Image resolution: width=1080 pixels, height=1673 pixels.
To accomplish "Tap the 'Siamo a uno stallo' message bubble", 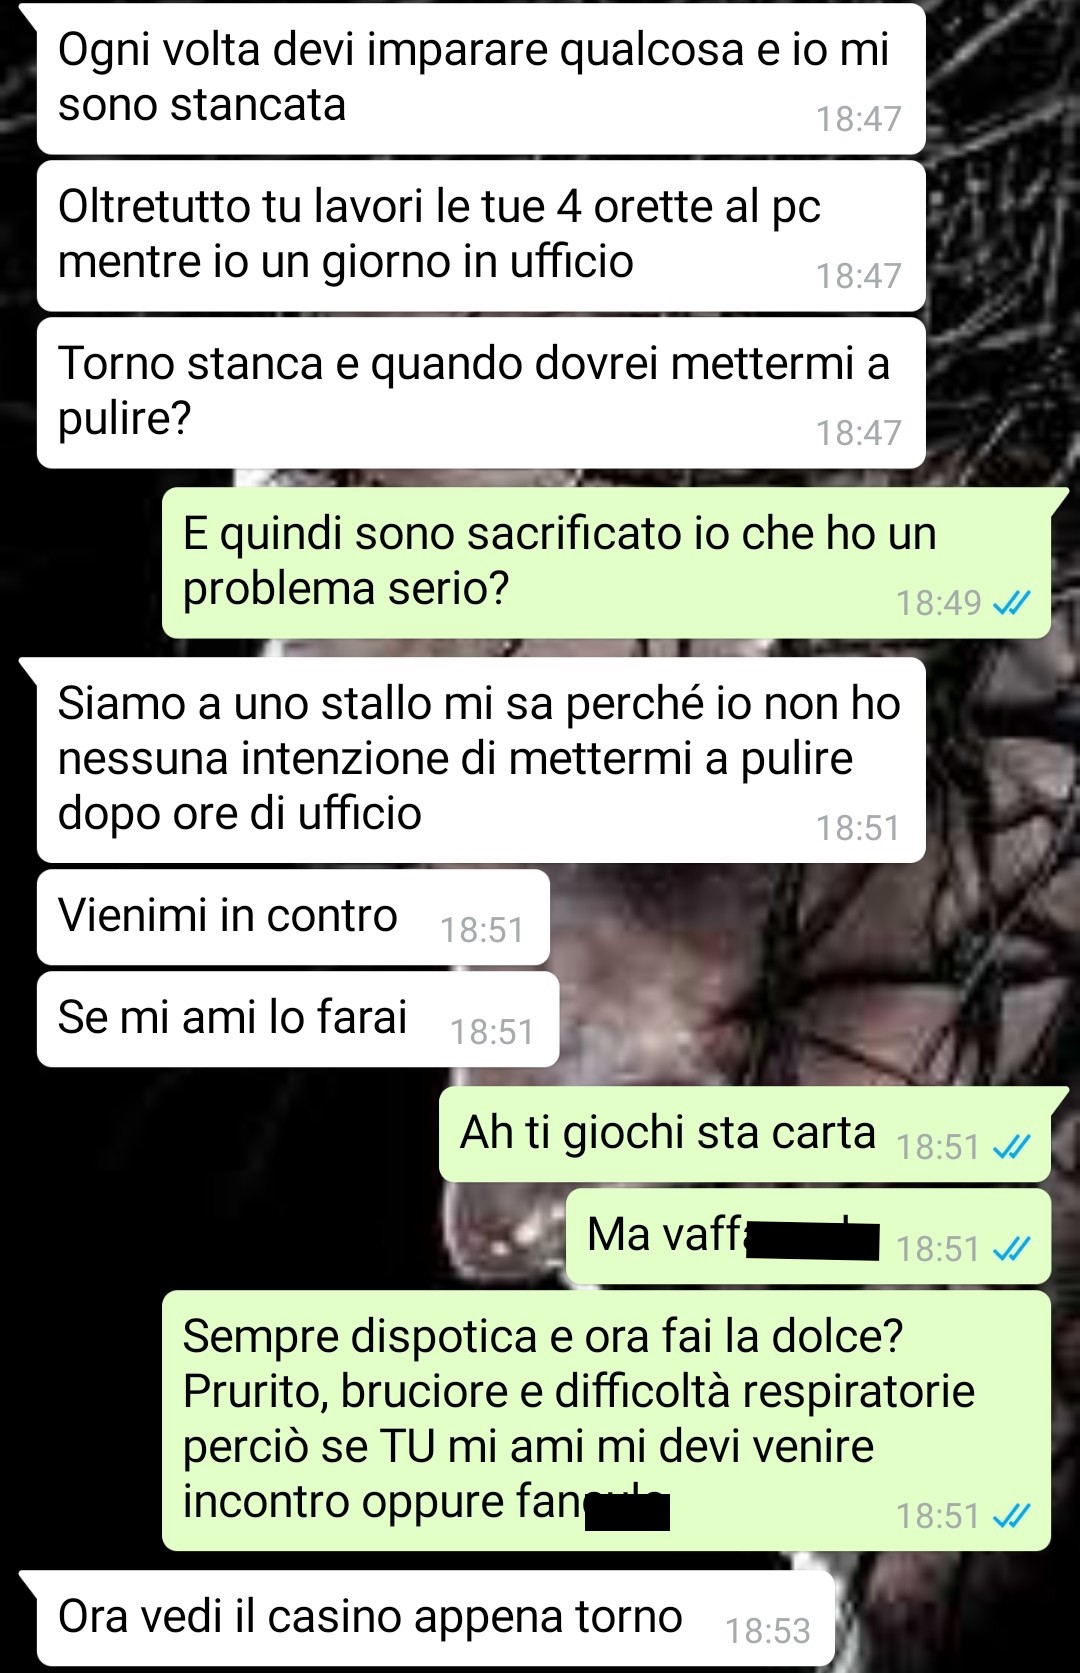I will pyautogui.click(x=480, y=760).
